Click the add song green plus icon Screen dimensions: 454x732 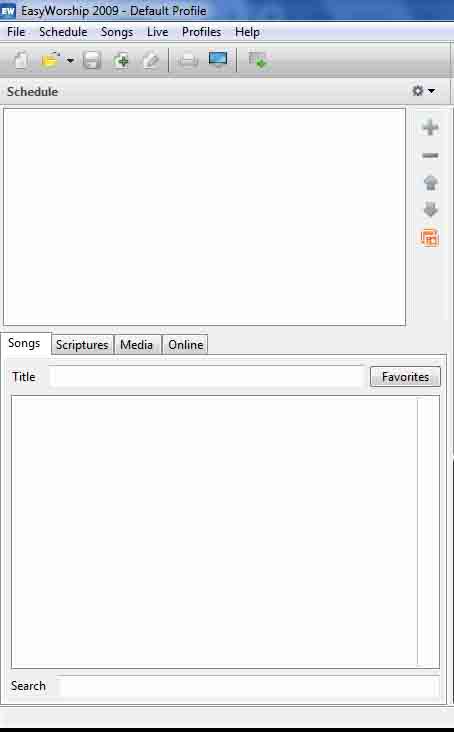click(121, 61)
